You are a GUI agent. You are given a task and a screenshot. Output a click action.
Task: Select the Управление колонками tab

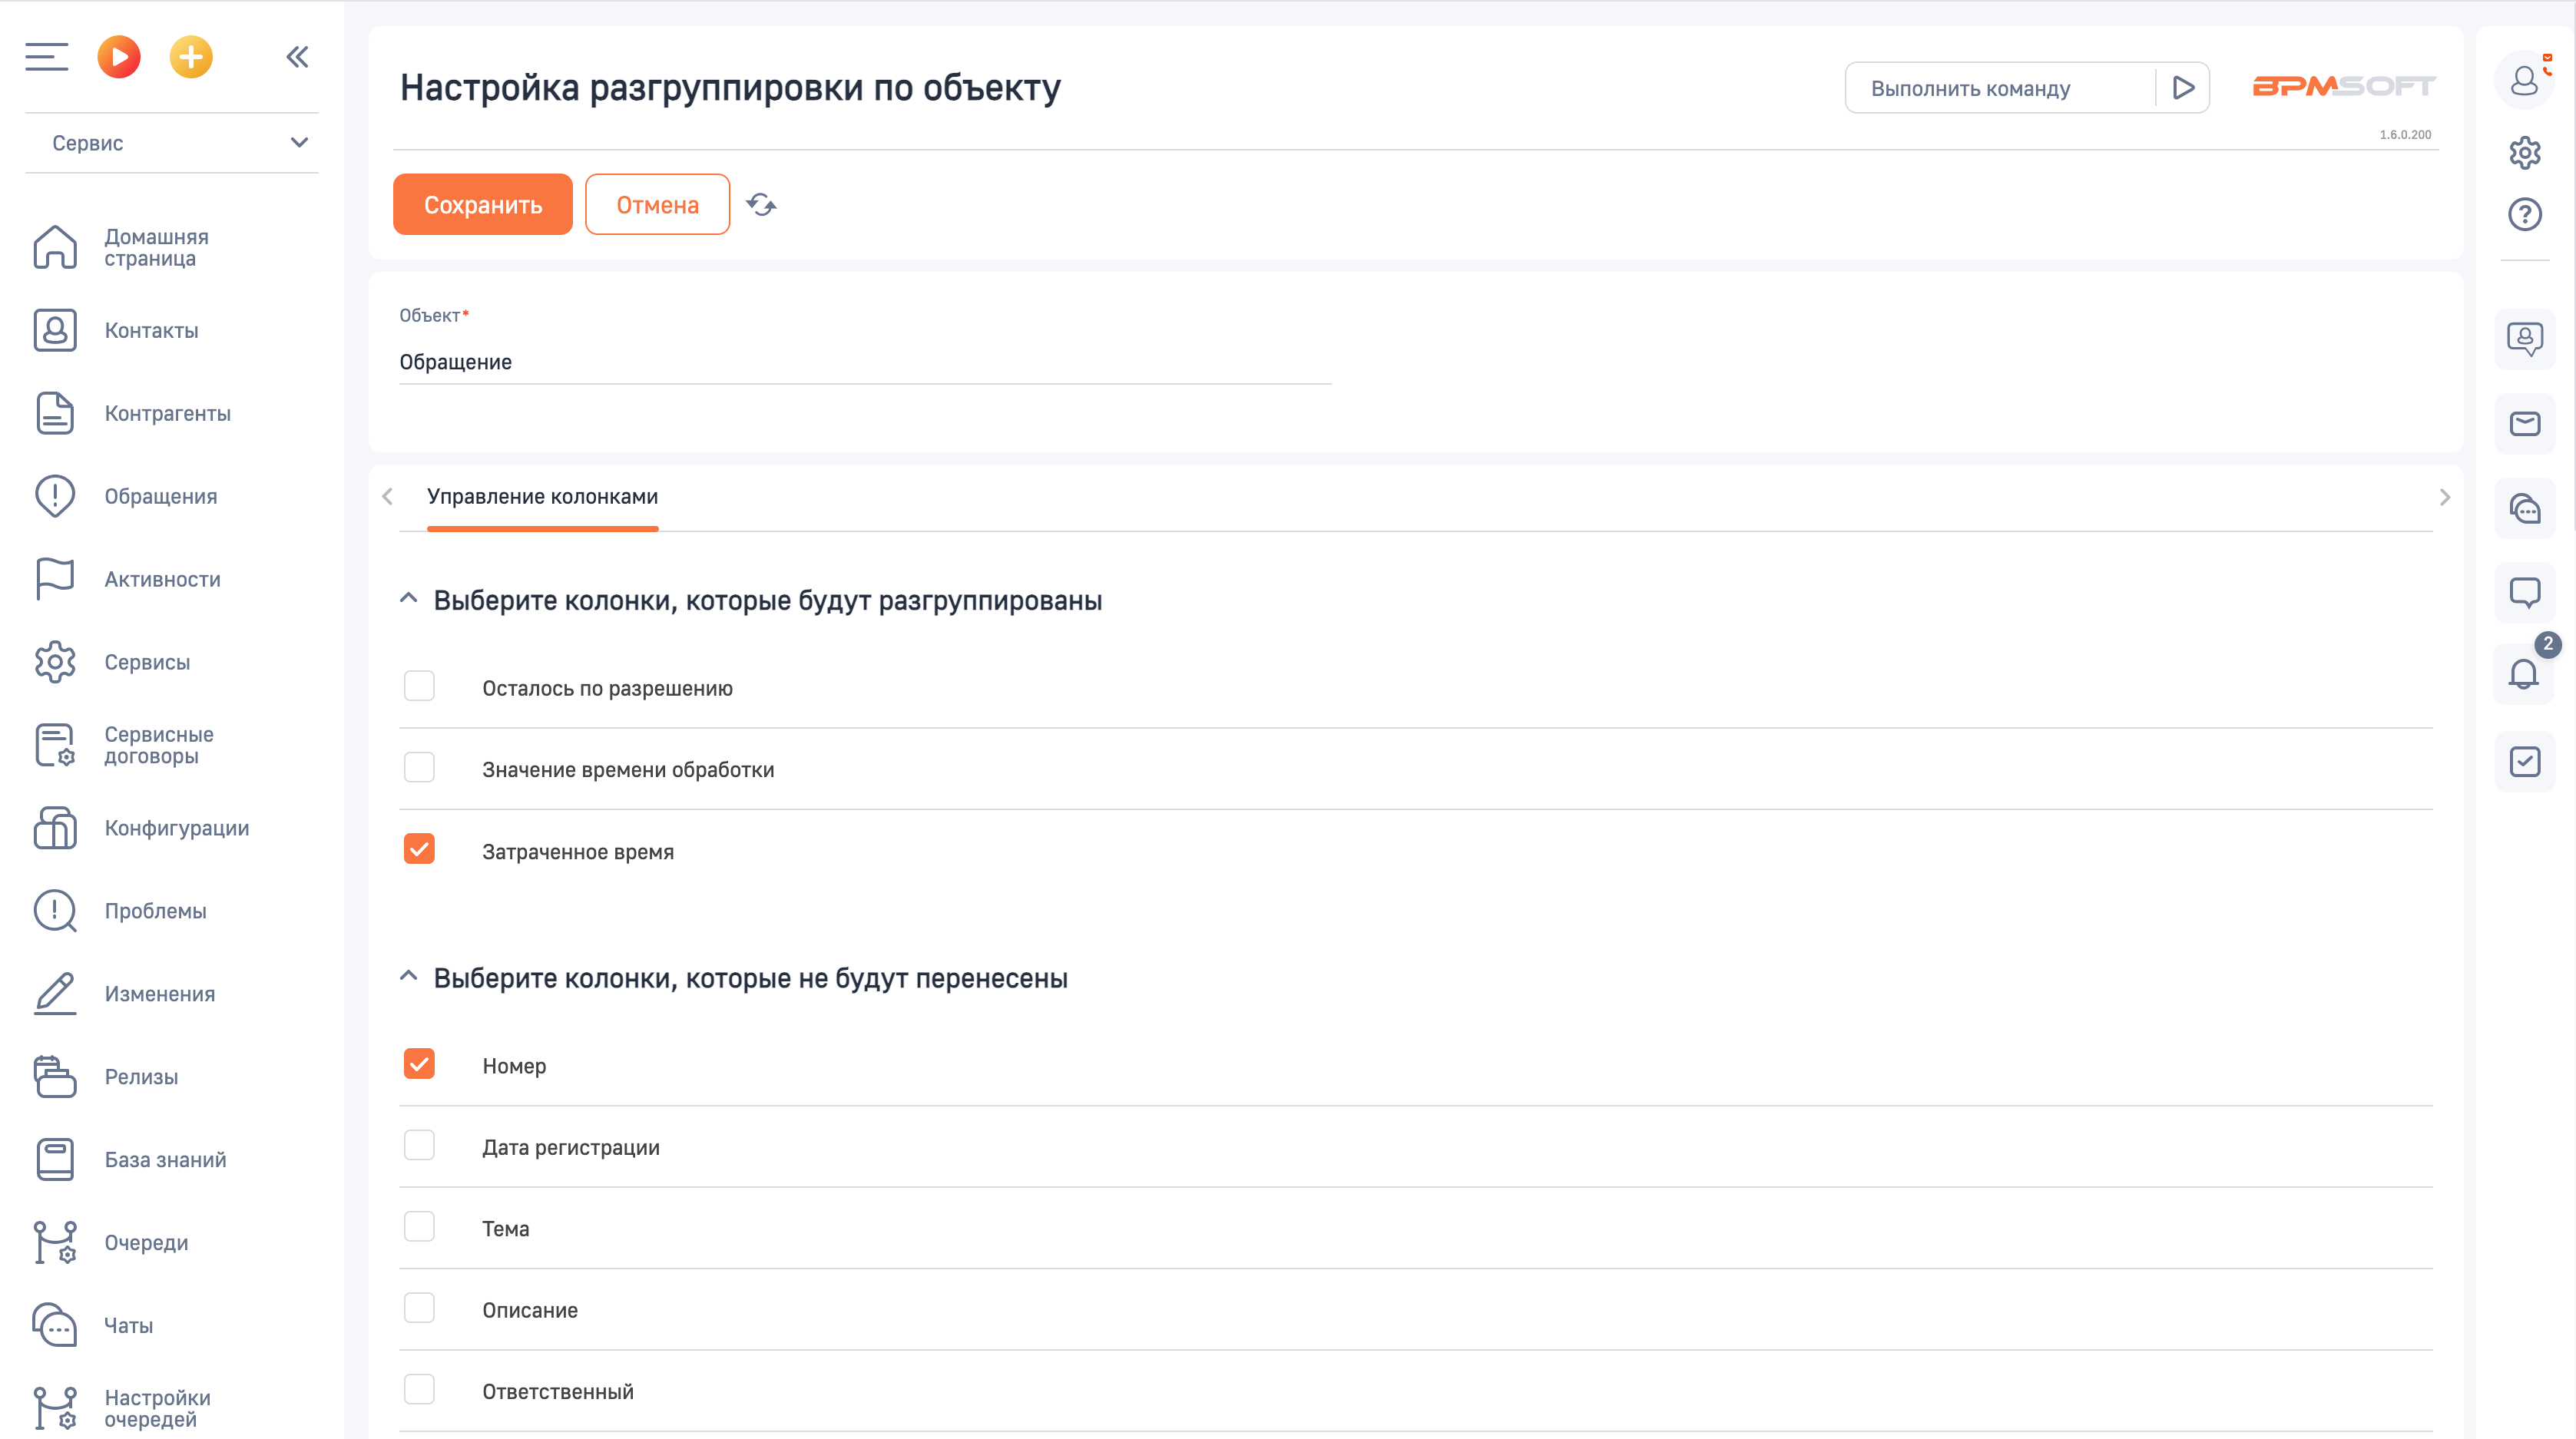(542, 497)
